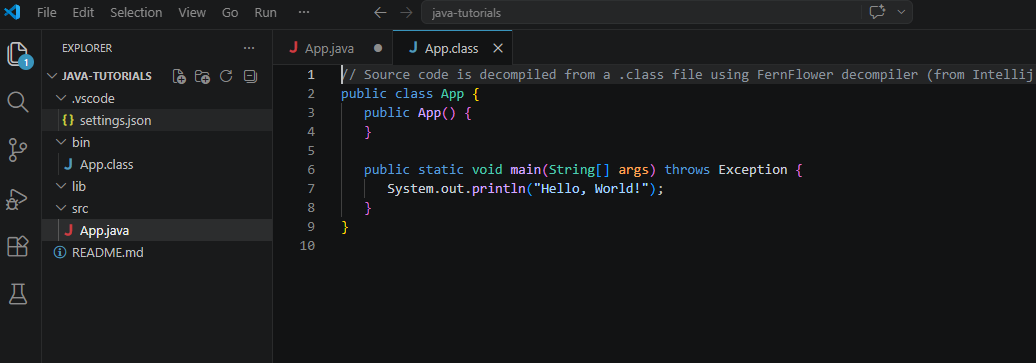Click the class name App on line 2
This screenshot has width=1036, height=363.
(x=452, y=94)
